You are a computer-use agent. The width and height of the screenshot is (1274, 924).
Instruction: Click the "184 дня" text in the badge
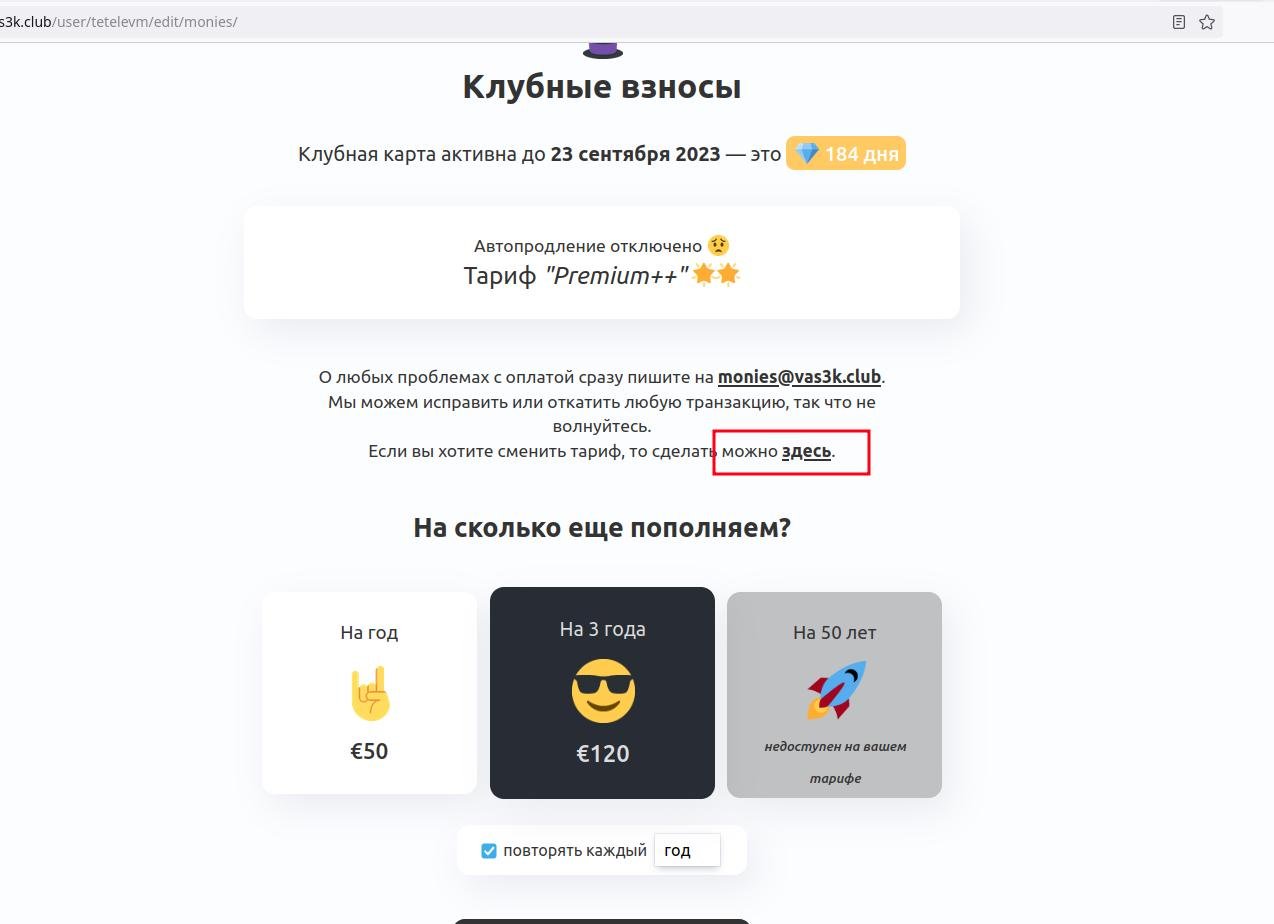click(861, 154)
